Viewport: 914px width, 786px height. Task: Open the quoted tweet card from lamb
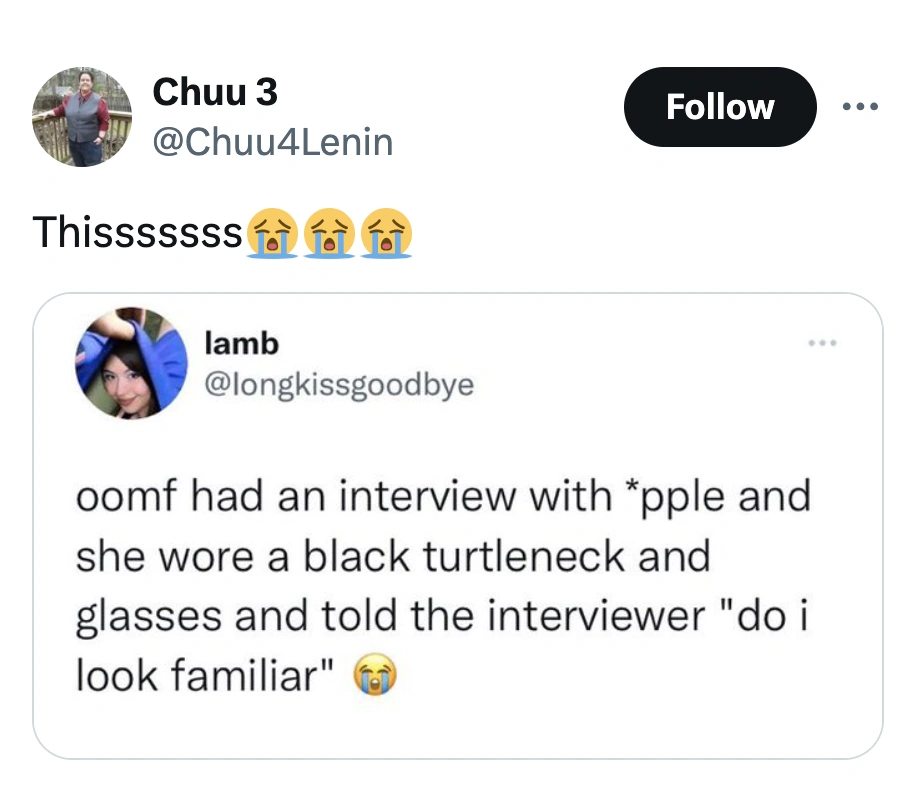pyautogui.click(x=457, y=522)
